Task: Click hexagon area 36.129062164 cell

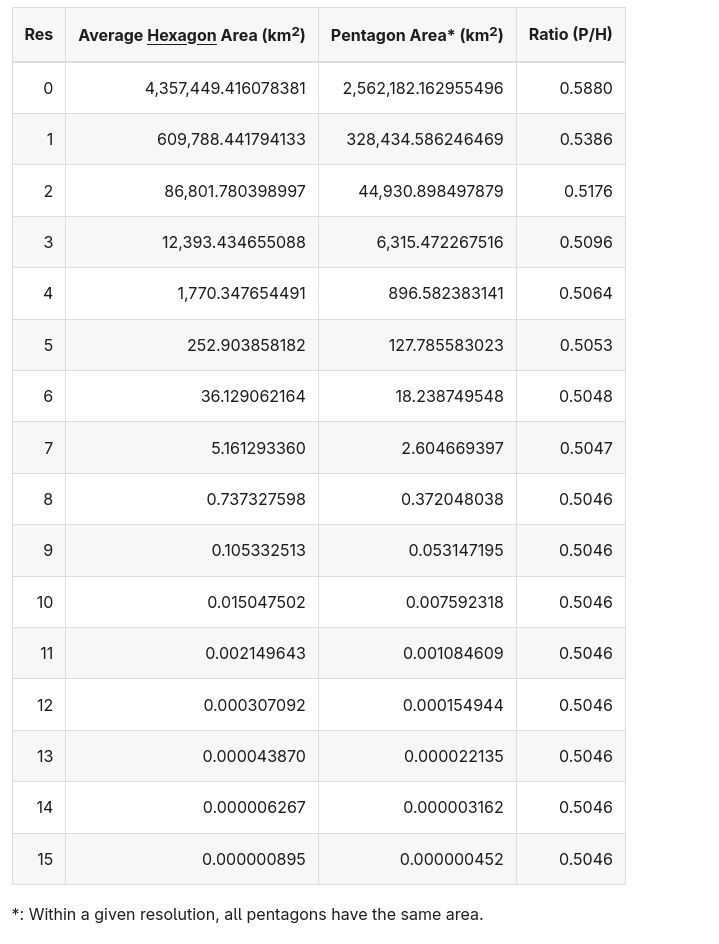Action: pos(253,396)
